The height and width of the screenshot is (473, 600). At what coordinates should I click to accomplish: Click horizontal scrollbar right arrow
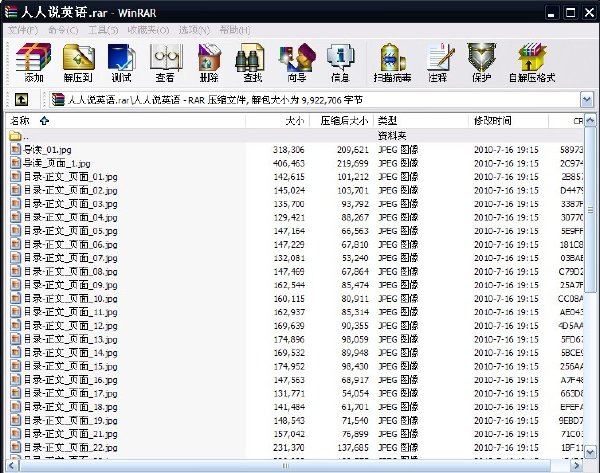coord(576,466)
